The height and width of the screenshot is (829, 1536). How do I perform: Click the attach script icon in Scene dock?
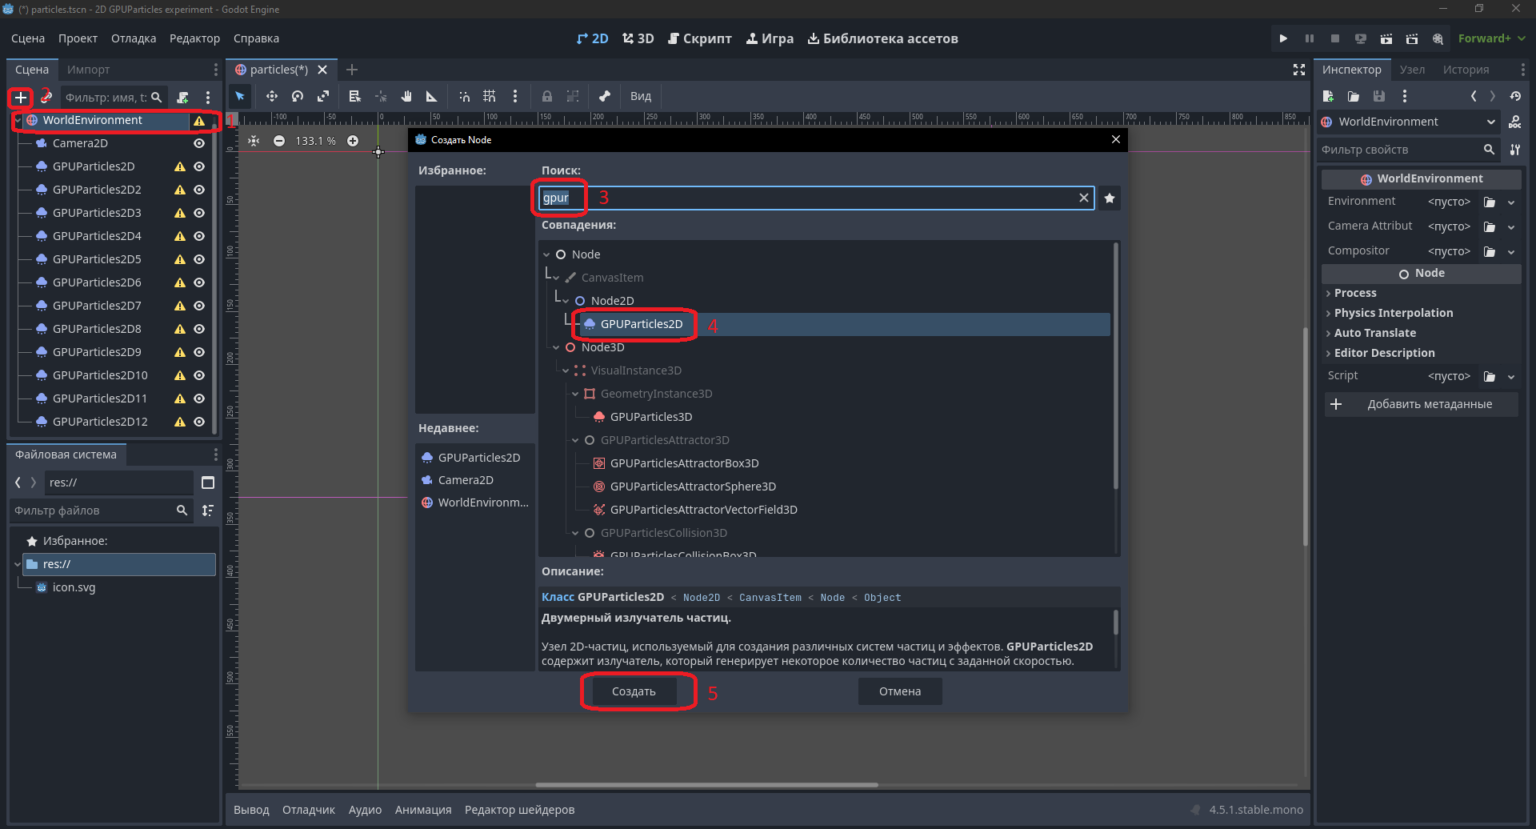(183, 97)
